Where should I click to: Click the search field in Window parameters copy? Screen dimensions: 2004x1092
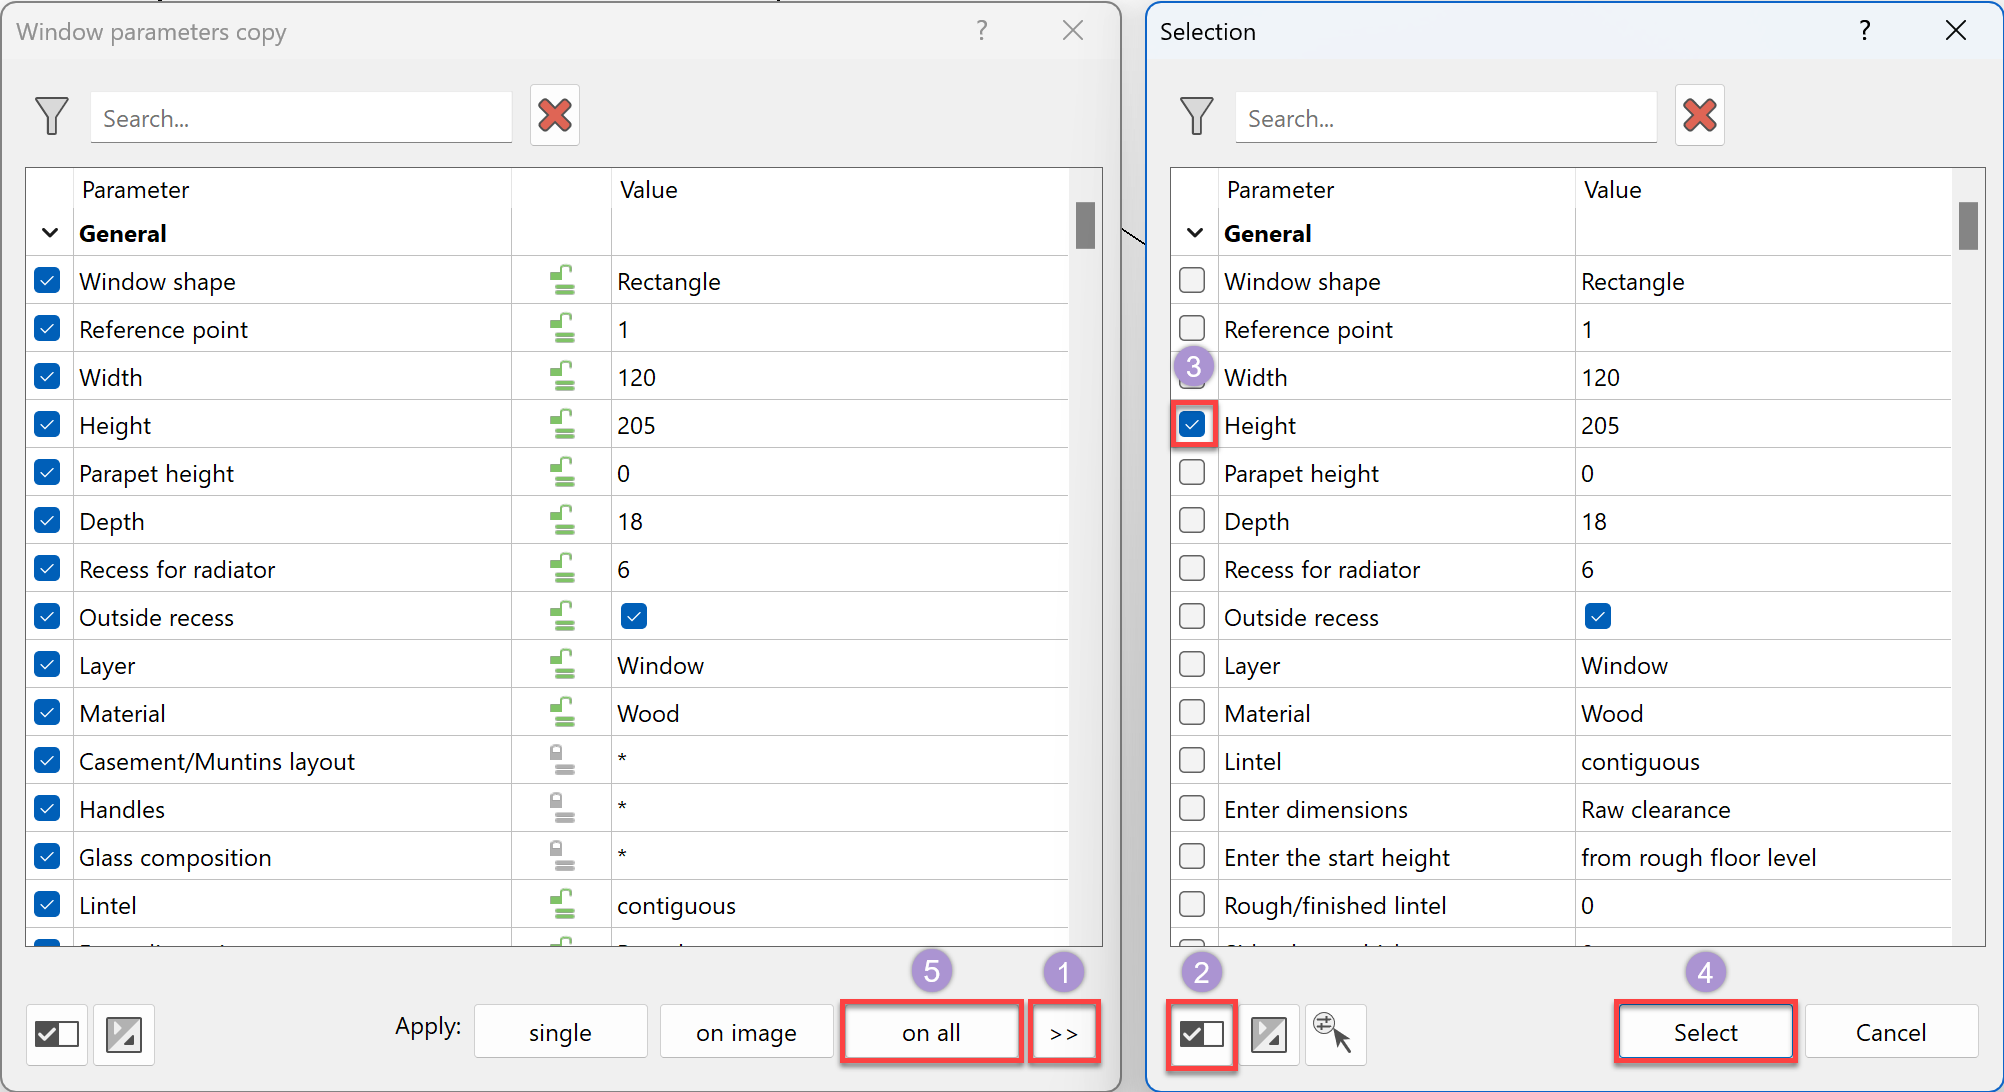[x=300, y=117]
